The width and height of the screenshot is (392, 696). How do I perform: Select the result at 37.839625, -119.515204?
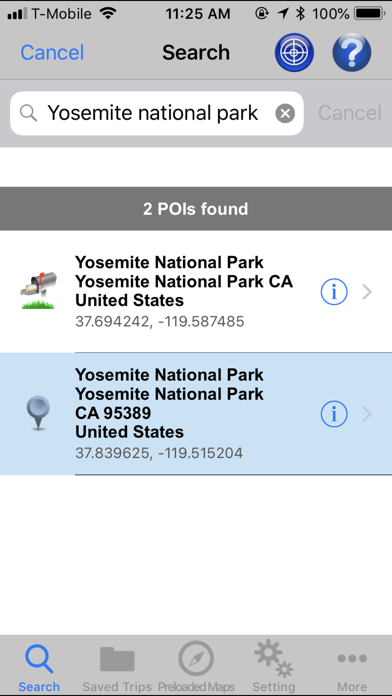pos(196,414)
